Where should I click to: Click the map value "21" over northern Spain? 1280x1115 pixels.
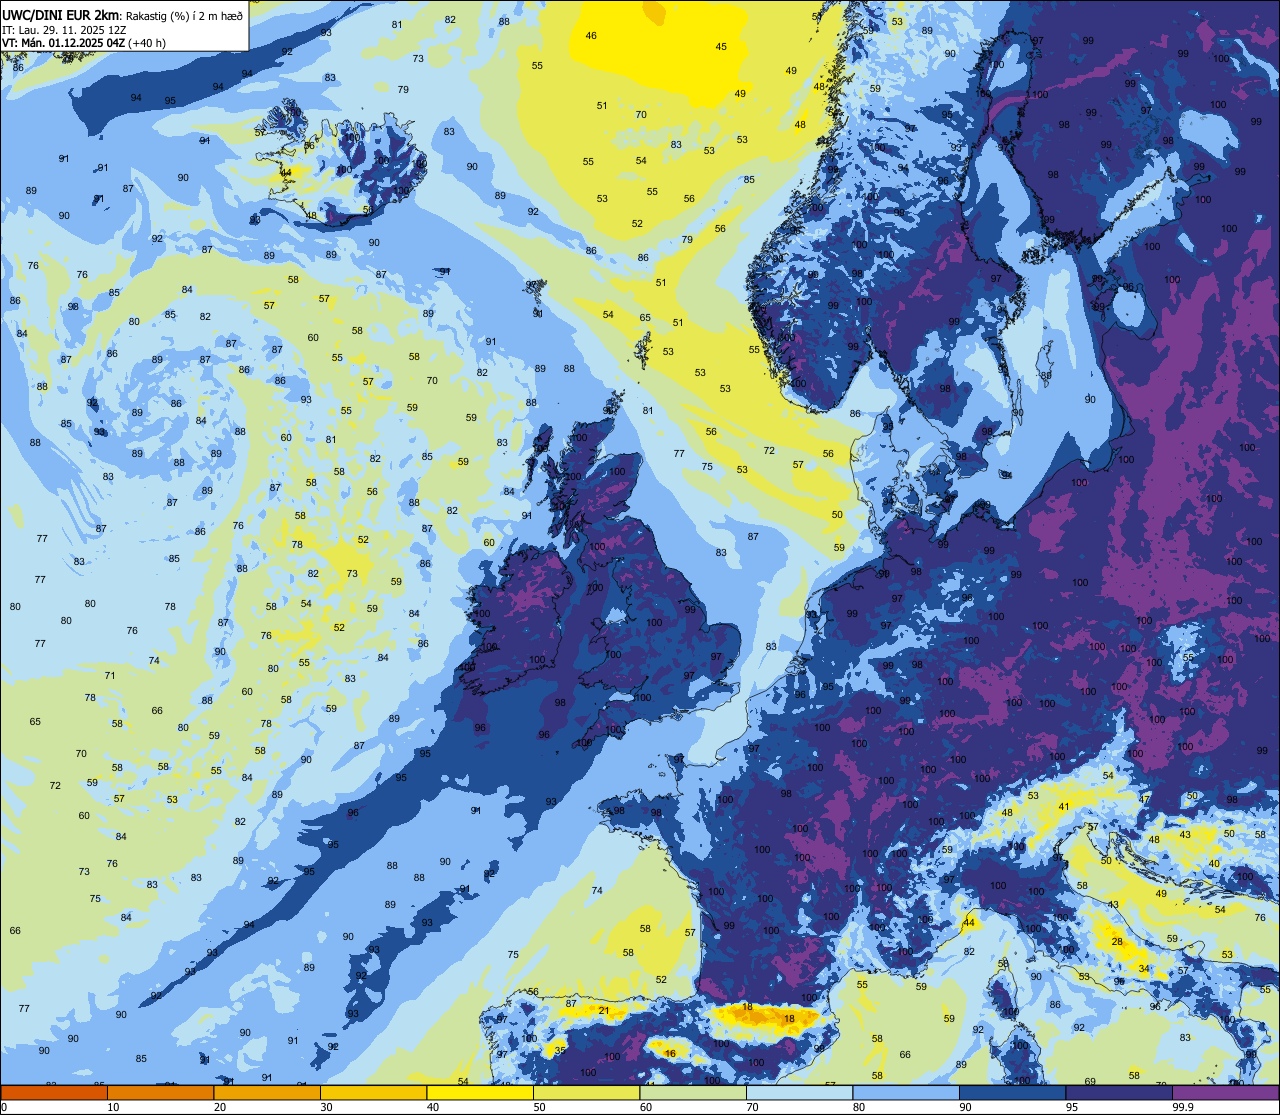(603, 1011)
